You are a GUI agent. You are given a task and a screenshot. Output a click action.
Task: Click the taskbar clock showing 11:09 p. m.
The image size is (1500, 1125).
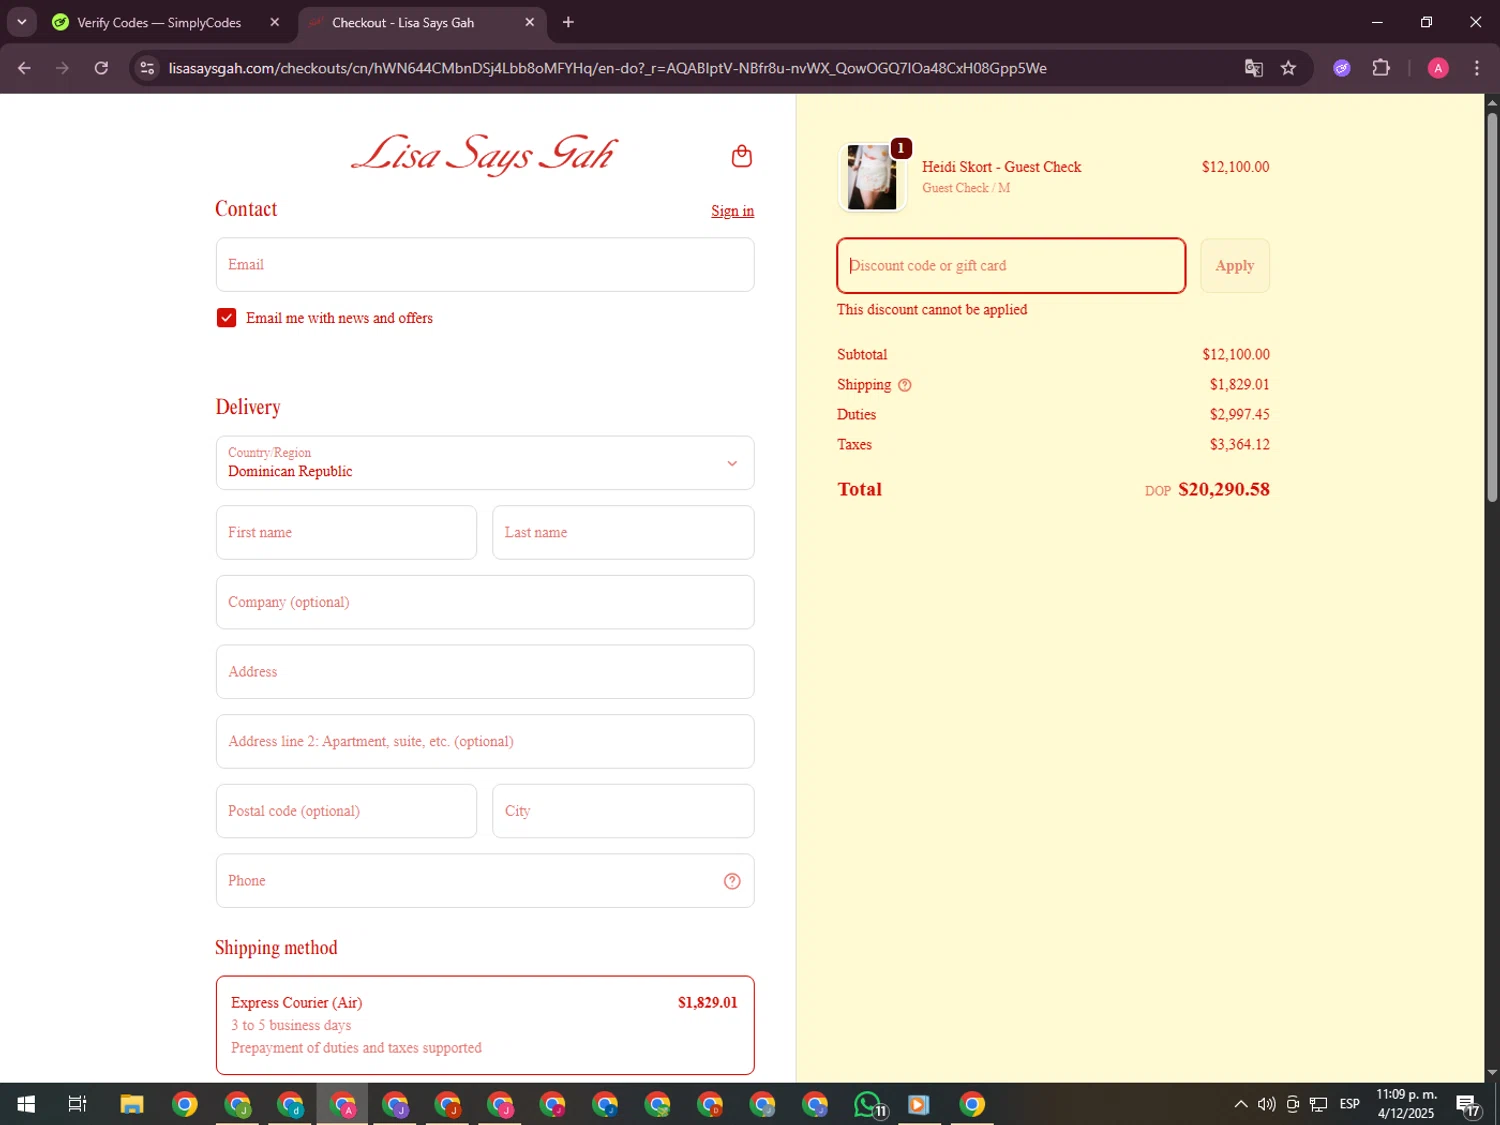click(1406, 1104)
